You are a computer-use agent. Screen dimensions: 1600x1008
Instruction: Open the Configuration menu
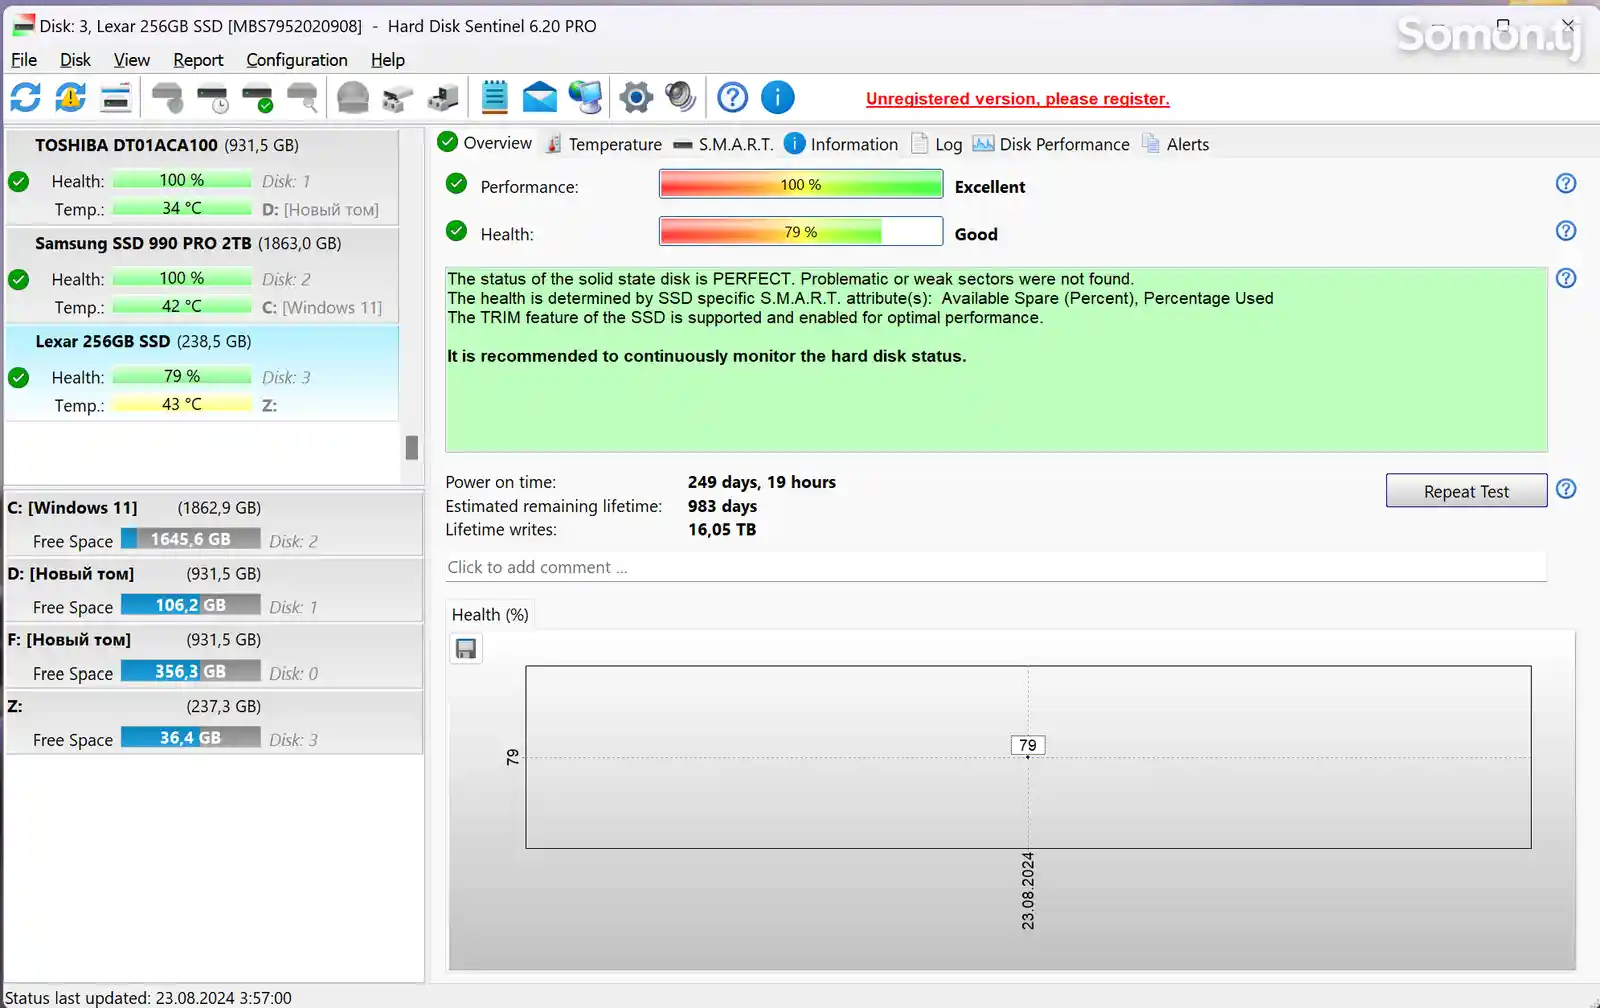click(297, 60)
